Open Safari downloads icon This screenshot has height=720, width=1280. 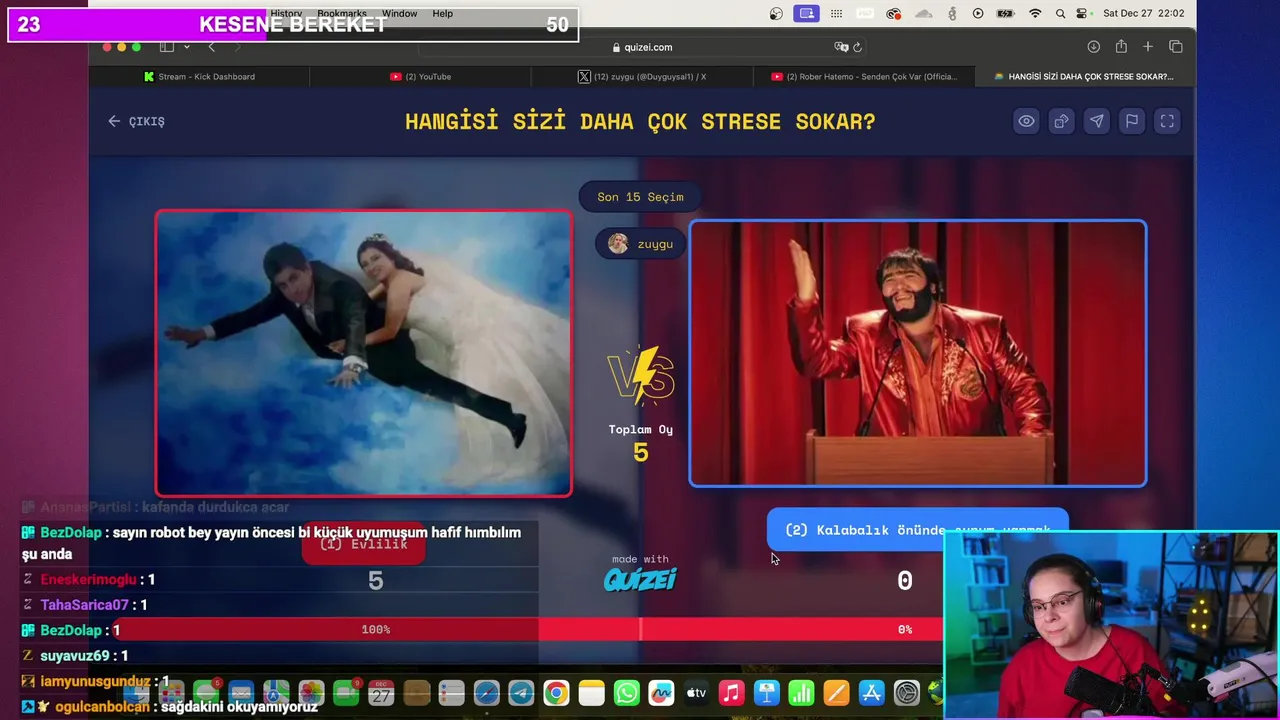click(x=1094, y=47)
